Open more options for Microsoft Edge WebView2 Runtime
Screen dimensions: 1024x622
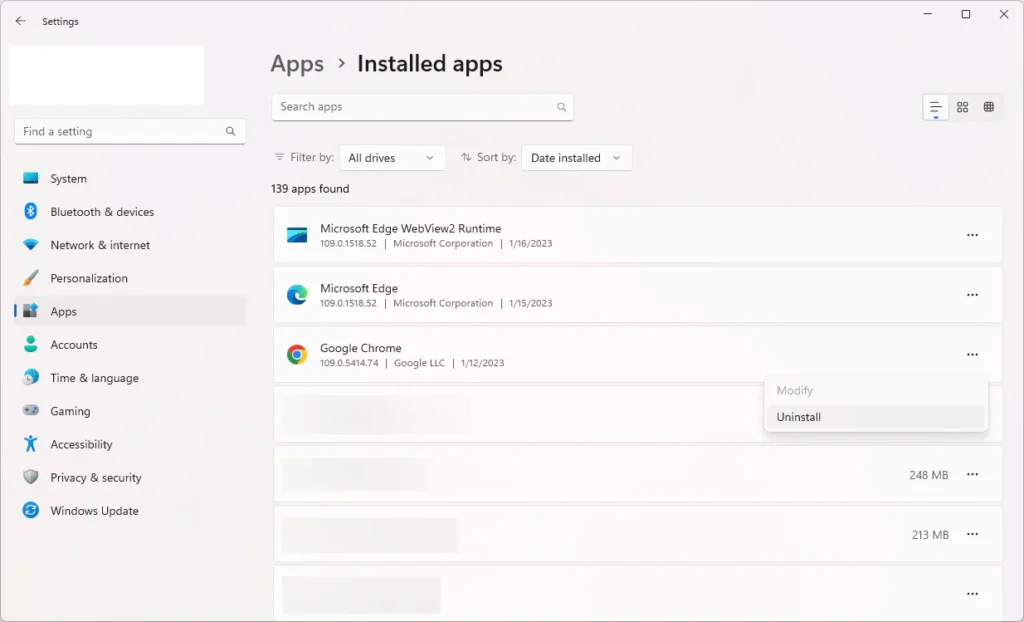coord(971,235)
